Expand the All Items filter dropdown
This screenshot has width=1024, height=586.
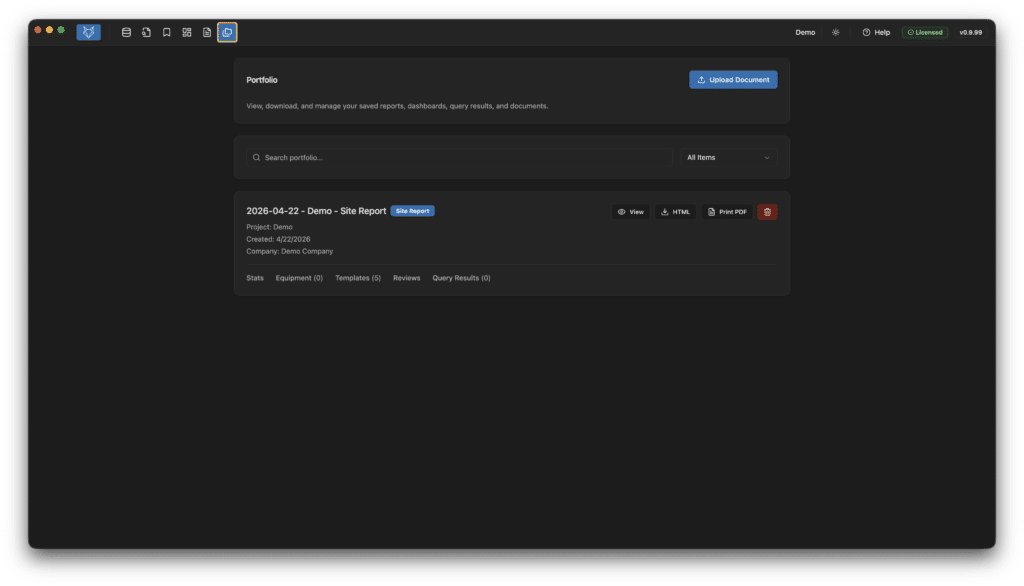[728, 157]
